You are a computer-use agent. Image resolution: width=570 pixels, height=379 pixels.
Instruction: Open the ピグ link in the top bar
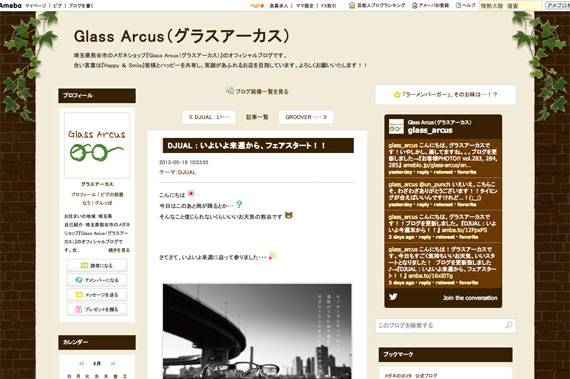point(57,6)
